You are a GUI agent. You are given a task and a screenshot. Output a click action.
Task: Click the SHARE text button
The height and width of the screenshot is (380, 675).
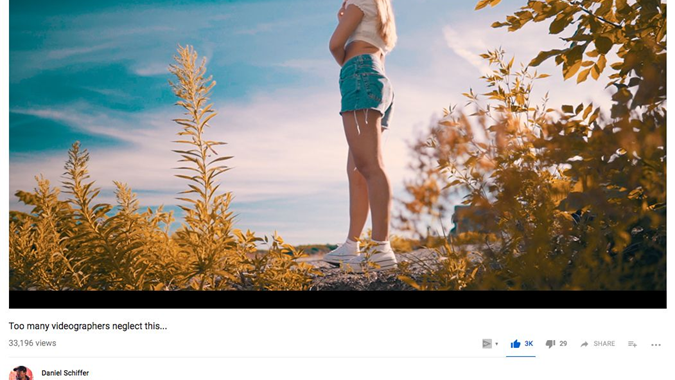(x=604, y=343)
